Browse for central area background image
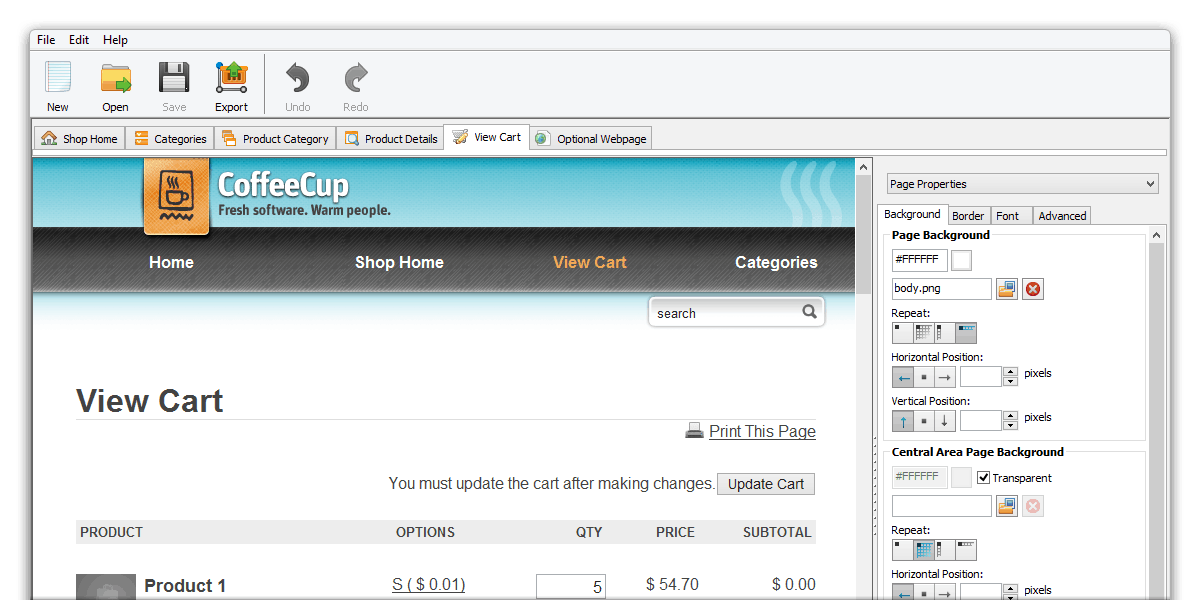The image size is (1200, 600). (1006, 506)
